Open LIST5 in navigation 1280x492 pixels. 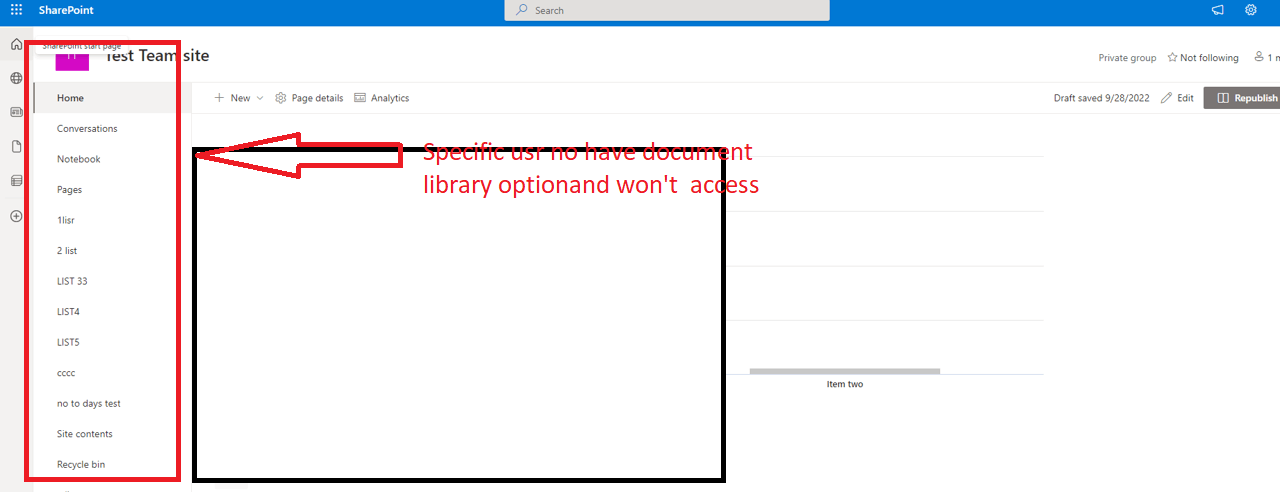(x=68, y=342)
